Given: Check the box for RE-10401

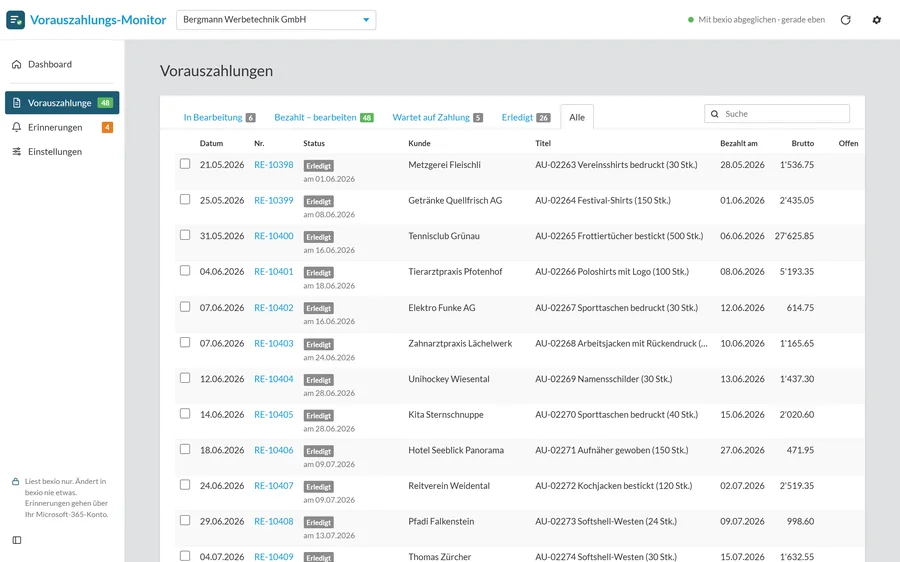Looking at the screenshot, I should (x=185, y=270).
